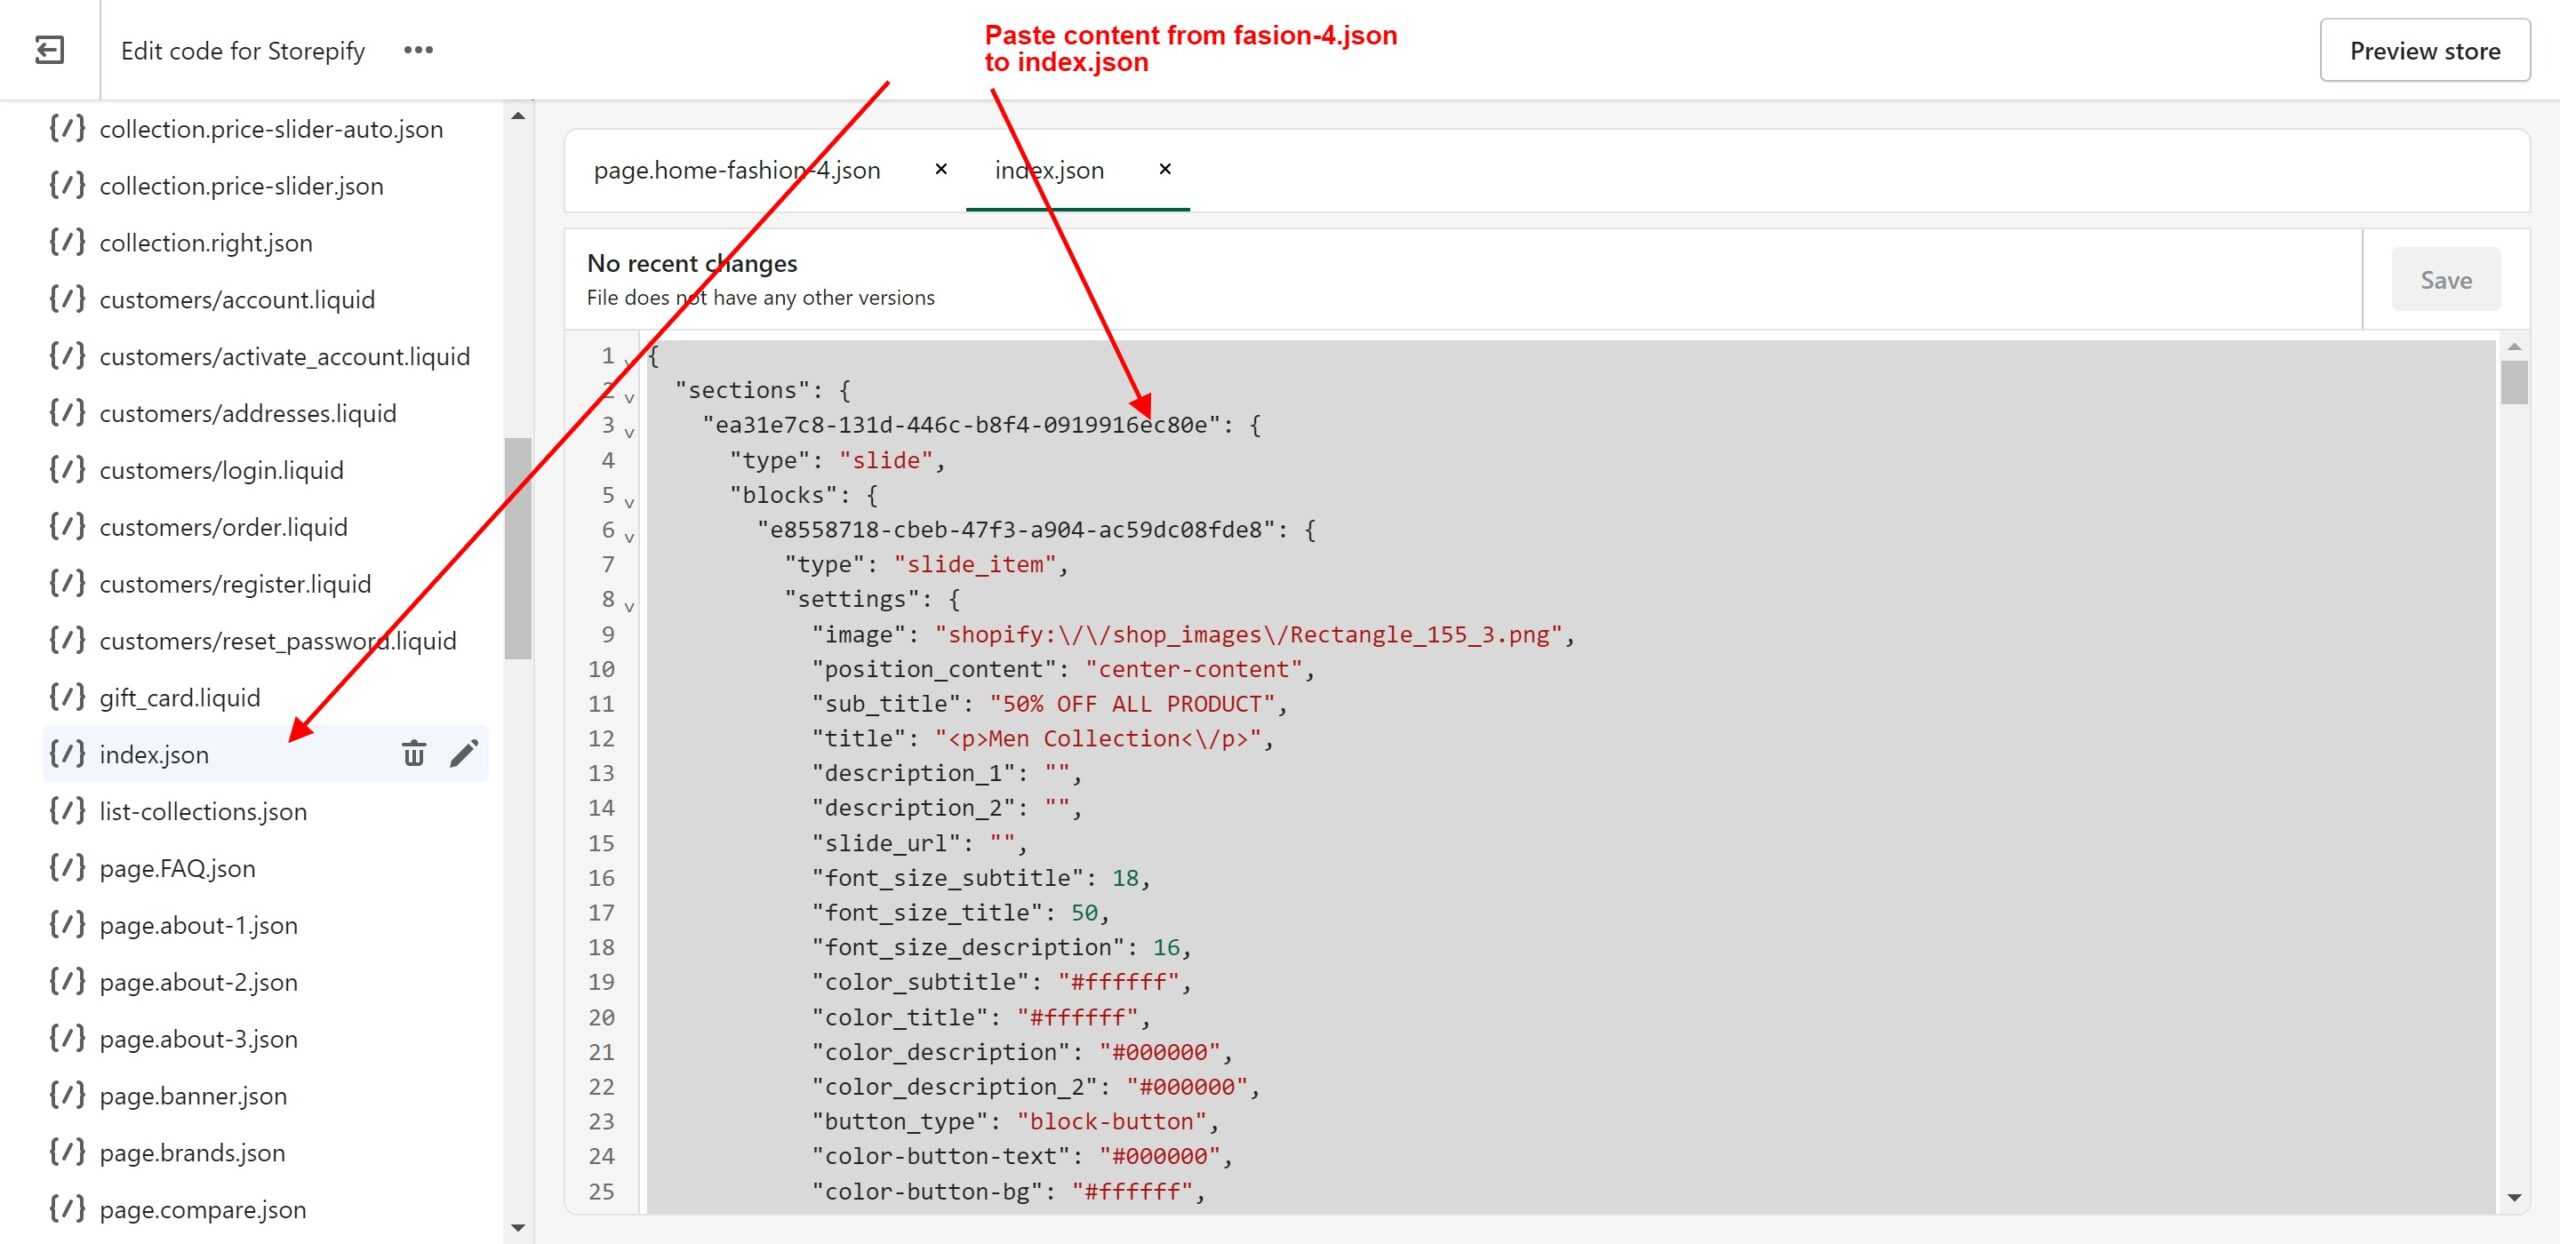Close the page.home-fashion-4.json tab
2560x1244 pixels.
[x=941, y=169]
